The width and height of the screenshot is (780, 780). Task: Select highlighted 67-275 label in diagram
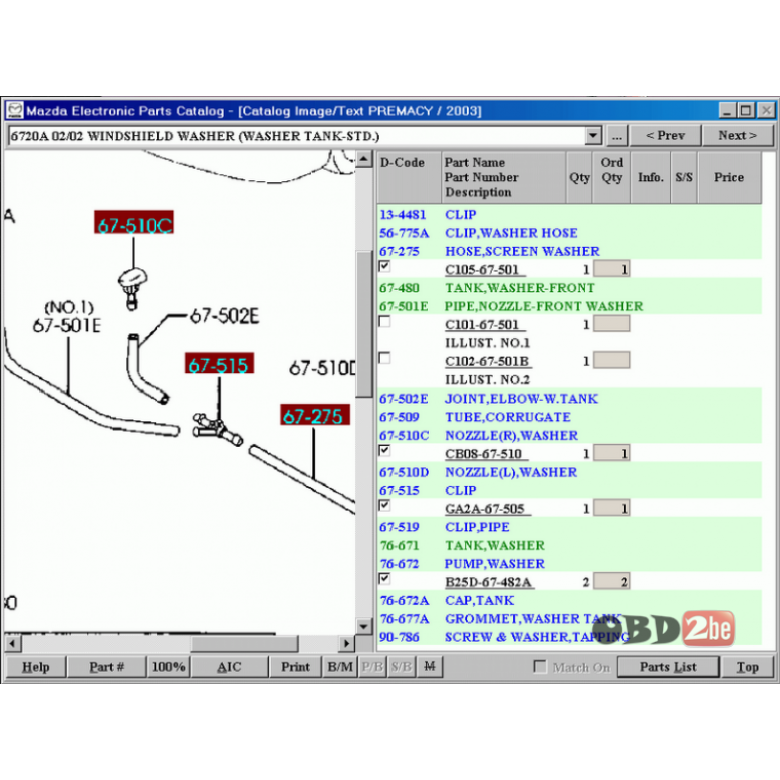(315, 415)
